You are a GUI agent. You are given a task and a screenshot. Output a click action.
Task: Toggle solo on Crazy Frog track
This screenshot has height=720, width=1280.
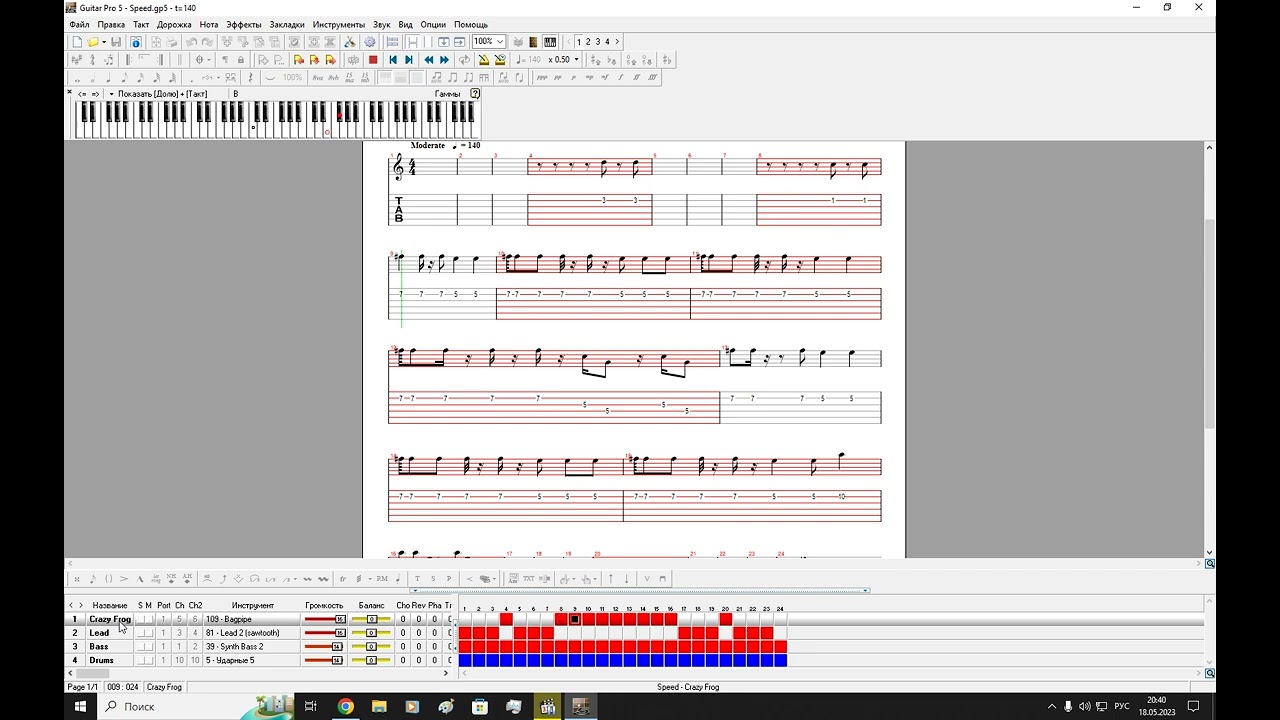point(141,619)
